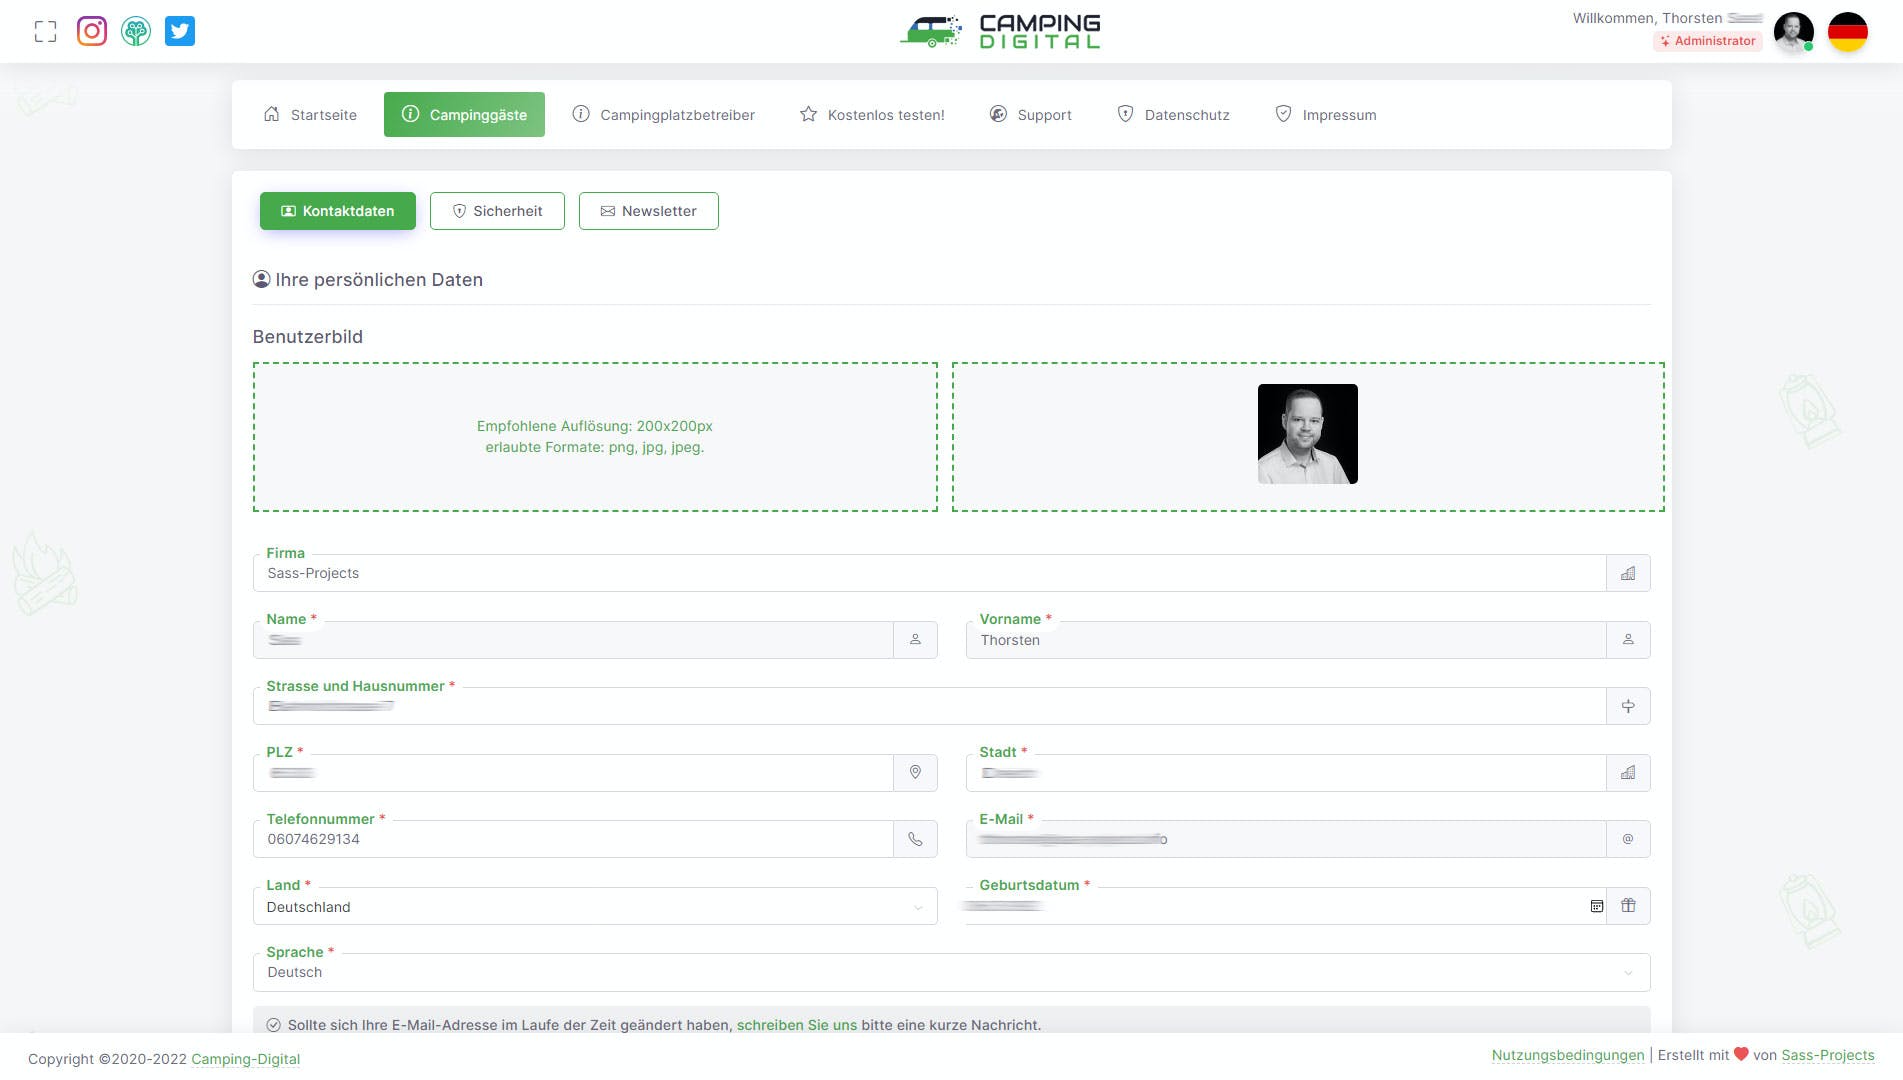Switch to the Sicherheit tab
Image resolution: width=1903 pixels, height=1080 pixels.
497,211
